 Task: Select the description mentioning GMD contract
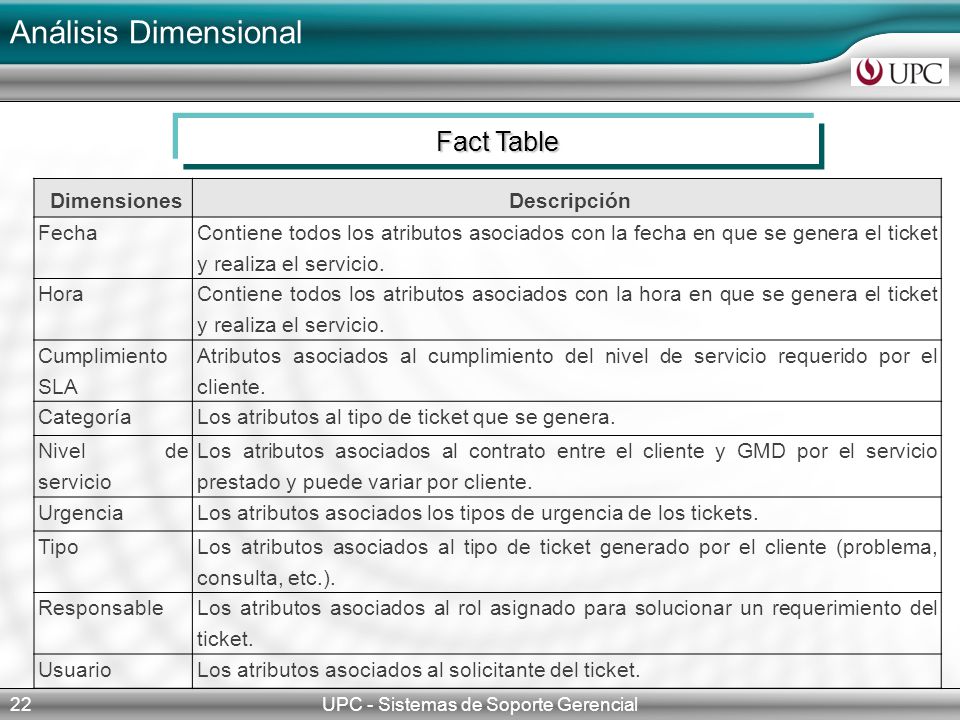[x=567, y=466]
